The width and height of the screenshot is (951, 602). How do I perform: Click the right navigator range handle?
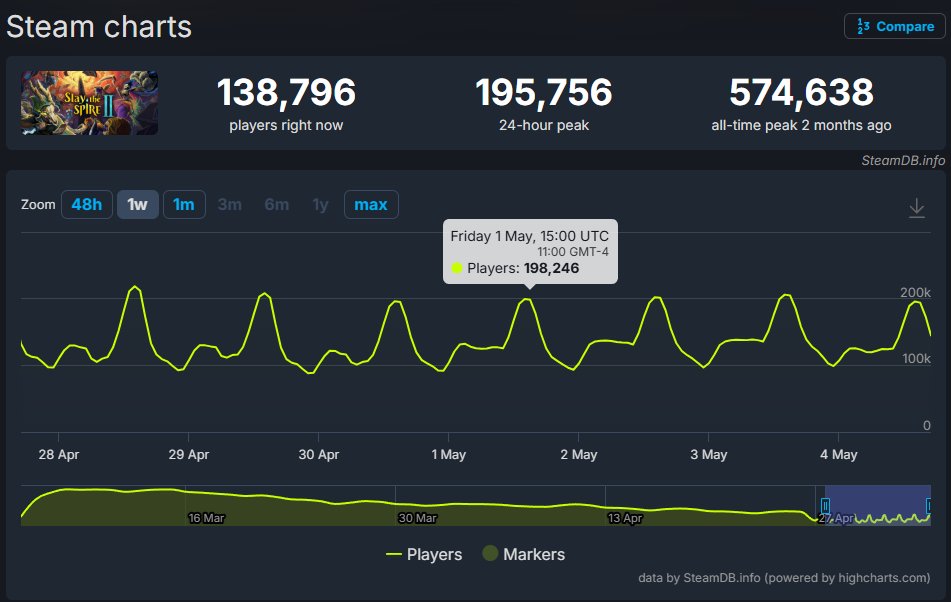click(929, 506)
